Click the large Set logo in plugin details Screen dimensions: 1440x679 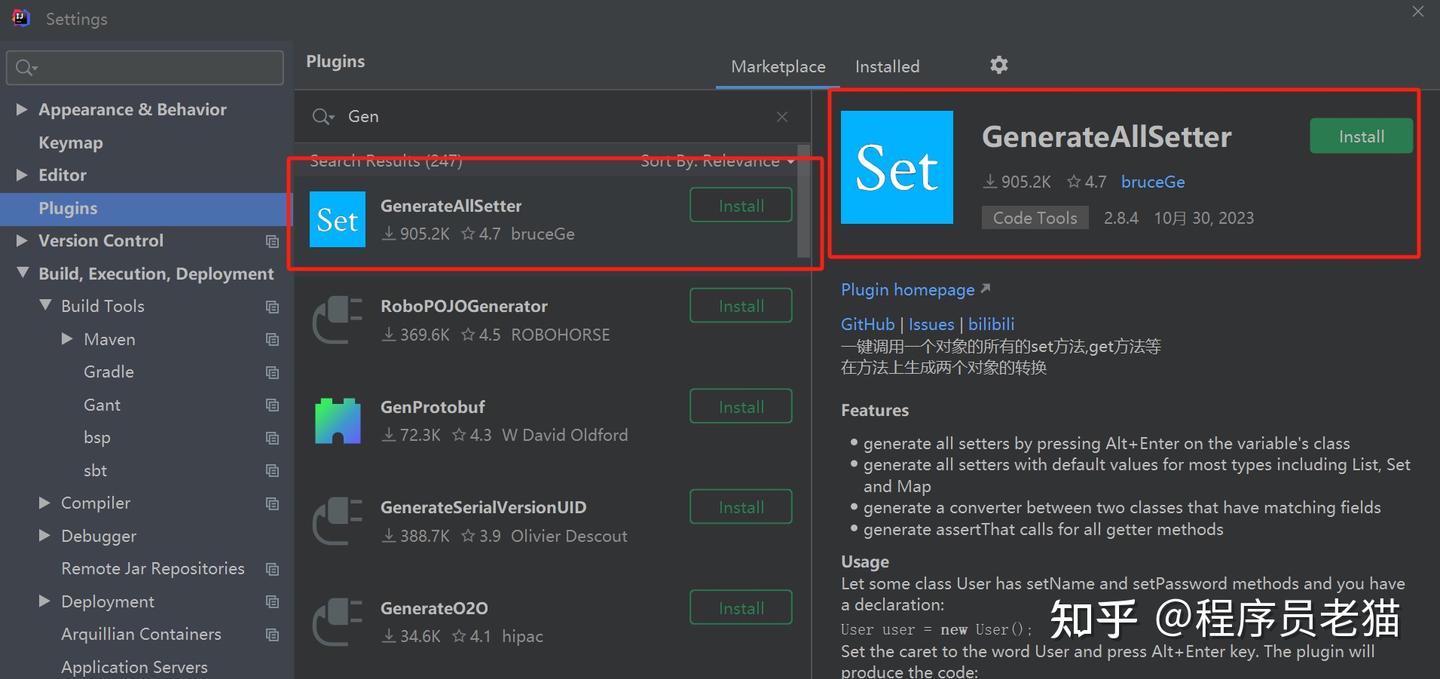pyautogui.click(x=897, y=167)
